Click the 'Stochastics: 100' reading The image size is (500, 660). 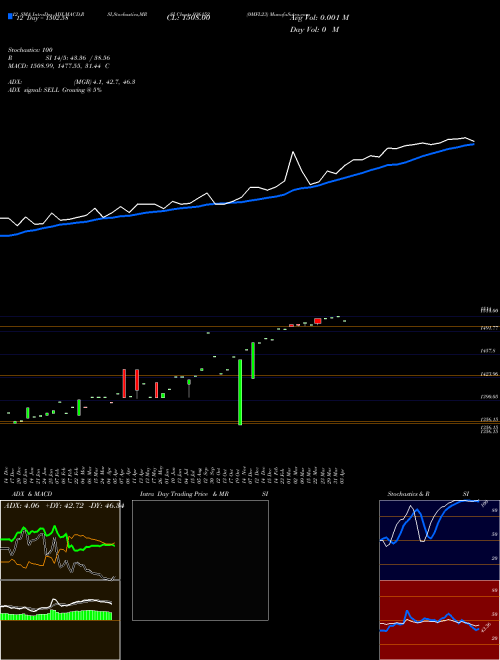click(30, 50)
